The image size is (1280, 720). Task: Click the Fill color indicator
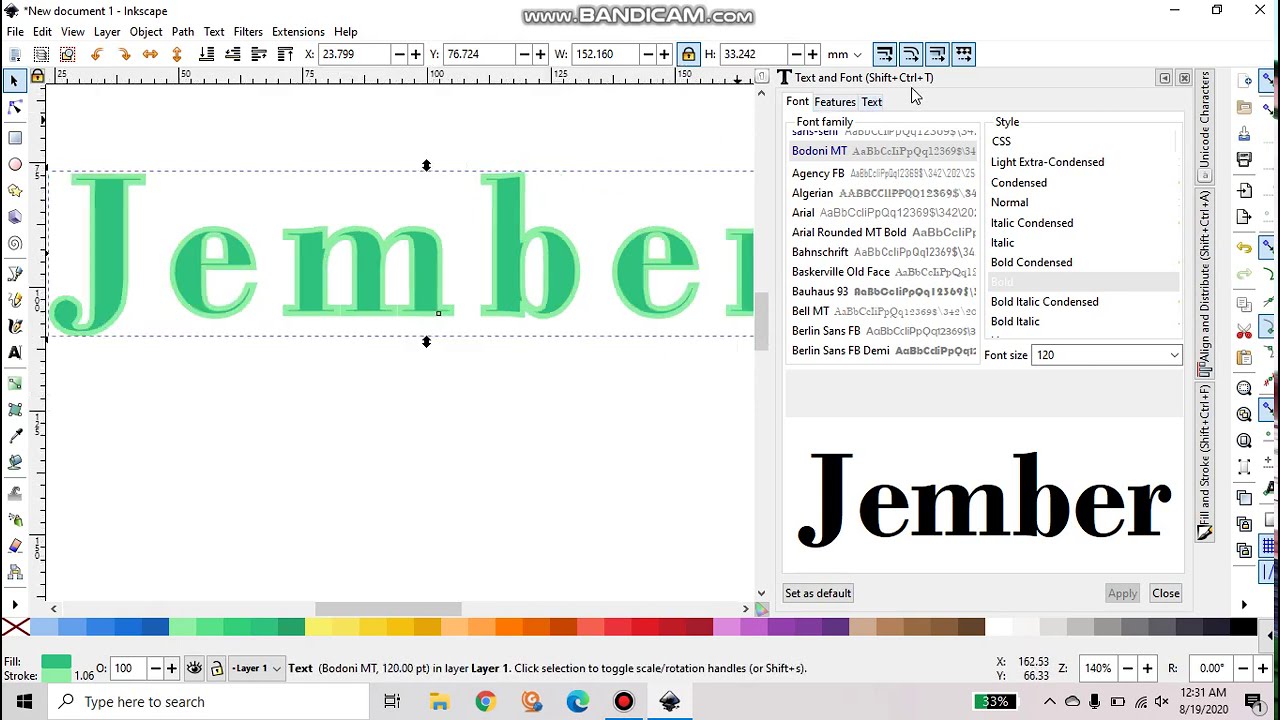[x=56, y=661]
